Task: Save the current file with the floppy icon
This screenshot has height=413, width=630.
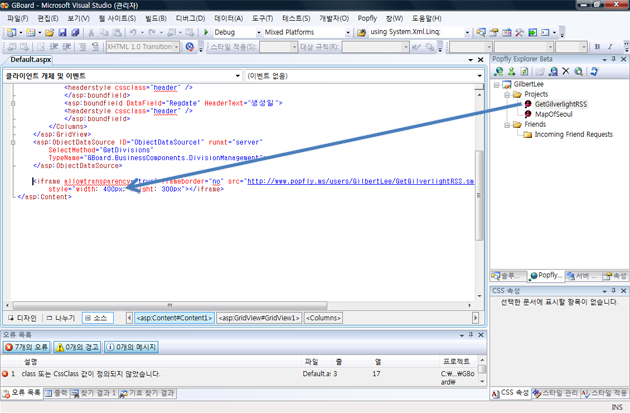Action: (62, 32)
